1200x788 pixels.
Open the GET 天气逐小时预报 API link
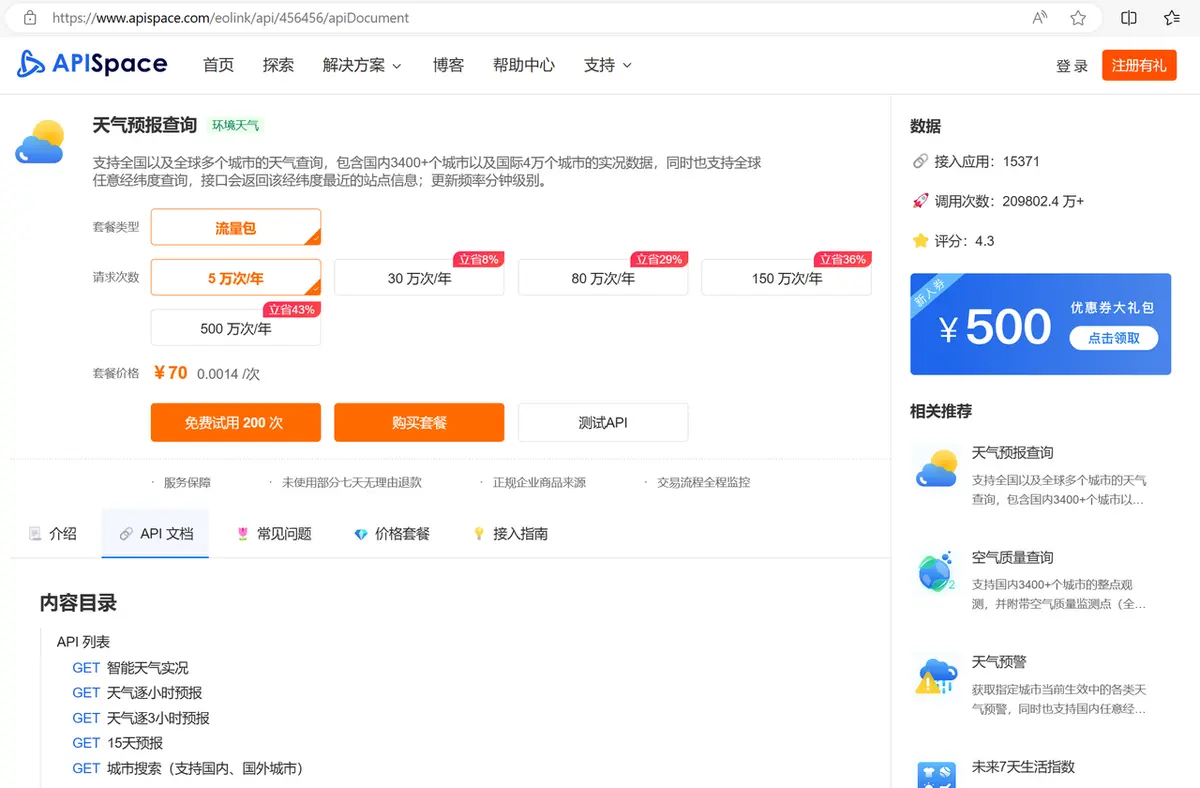click(x=137, y=693)
